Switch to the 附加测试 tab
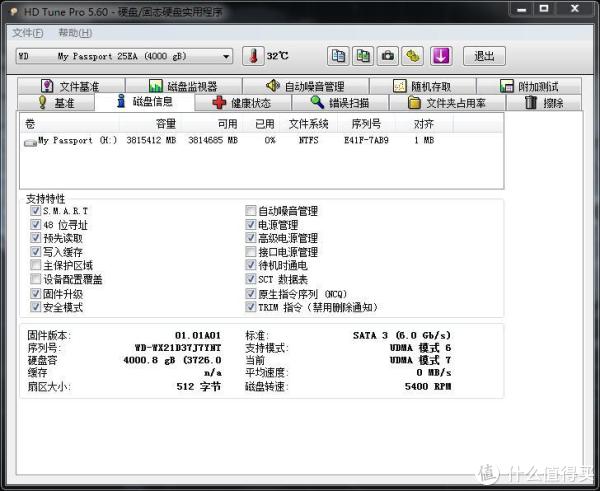 [529, 86]
